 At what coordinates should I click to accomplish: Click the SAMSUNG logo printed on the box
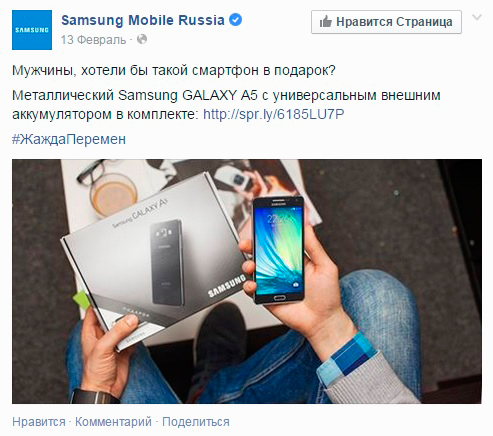(227, 285)
